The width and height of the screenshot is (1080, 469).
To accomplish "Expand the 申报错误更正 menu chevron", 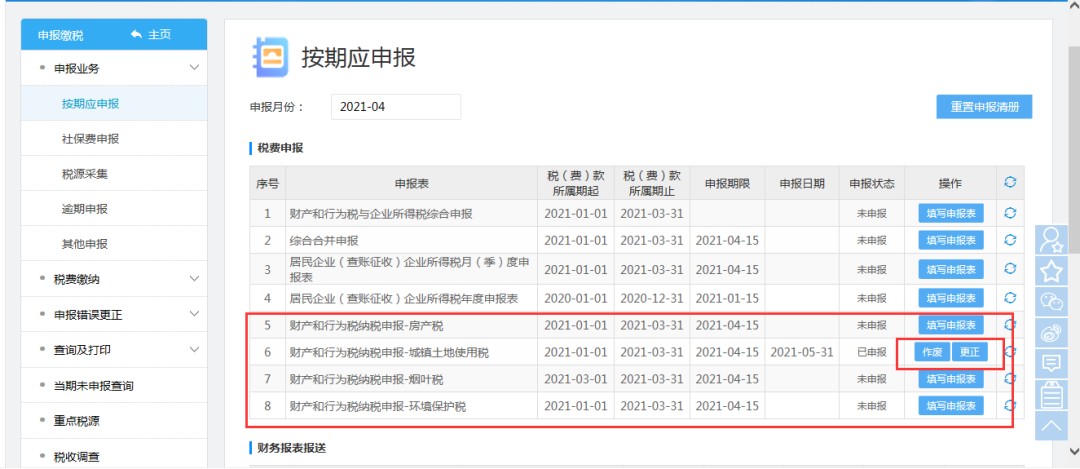I will pos(194,314).
